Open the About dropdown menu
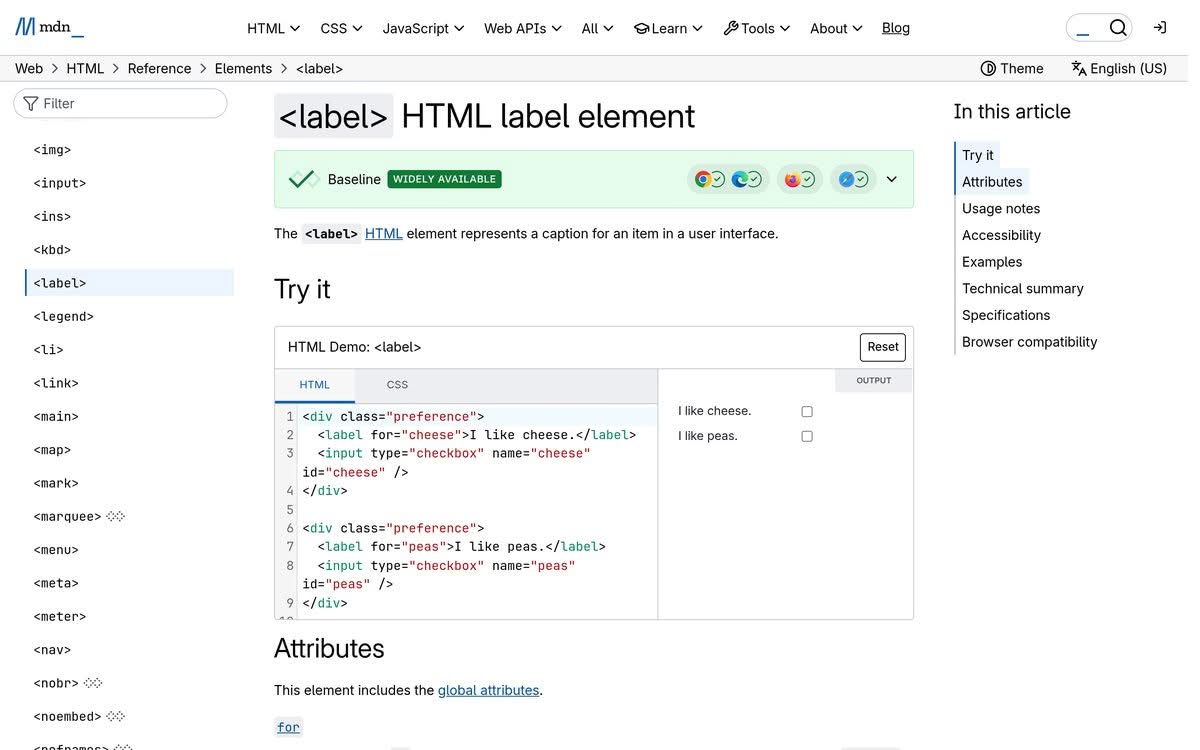1200x750 pixels. [836, 28]
